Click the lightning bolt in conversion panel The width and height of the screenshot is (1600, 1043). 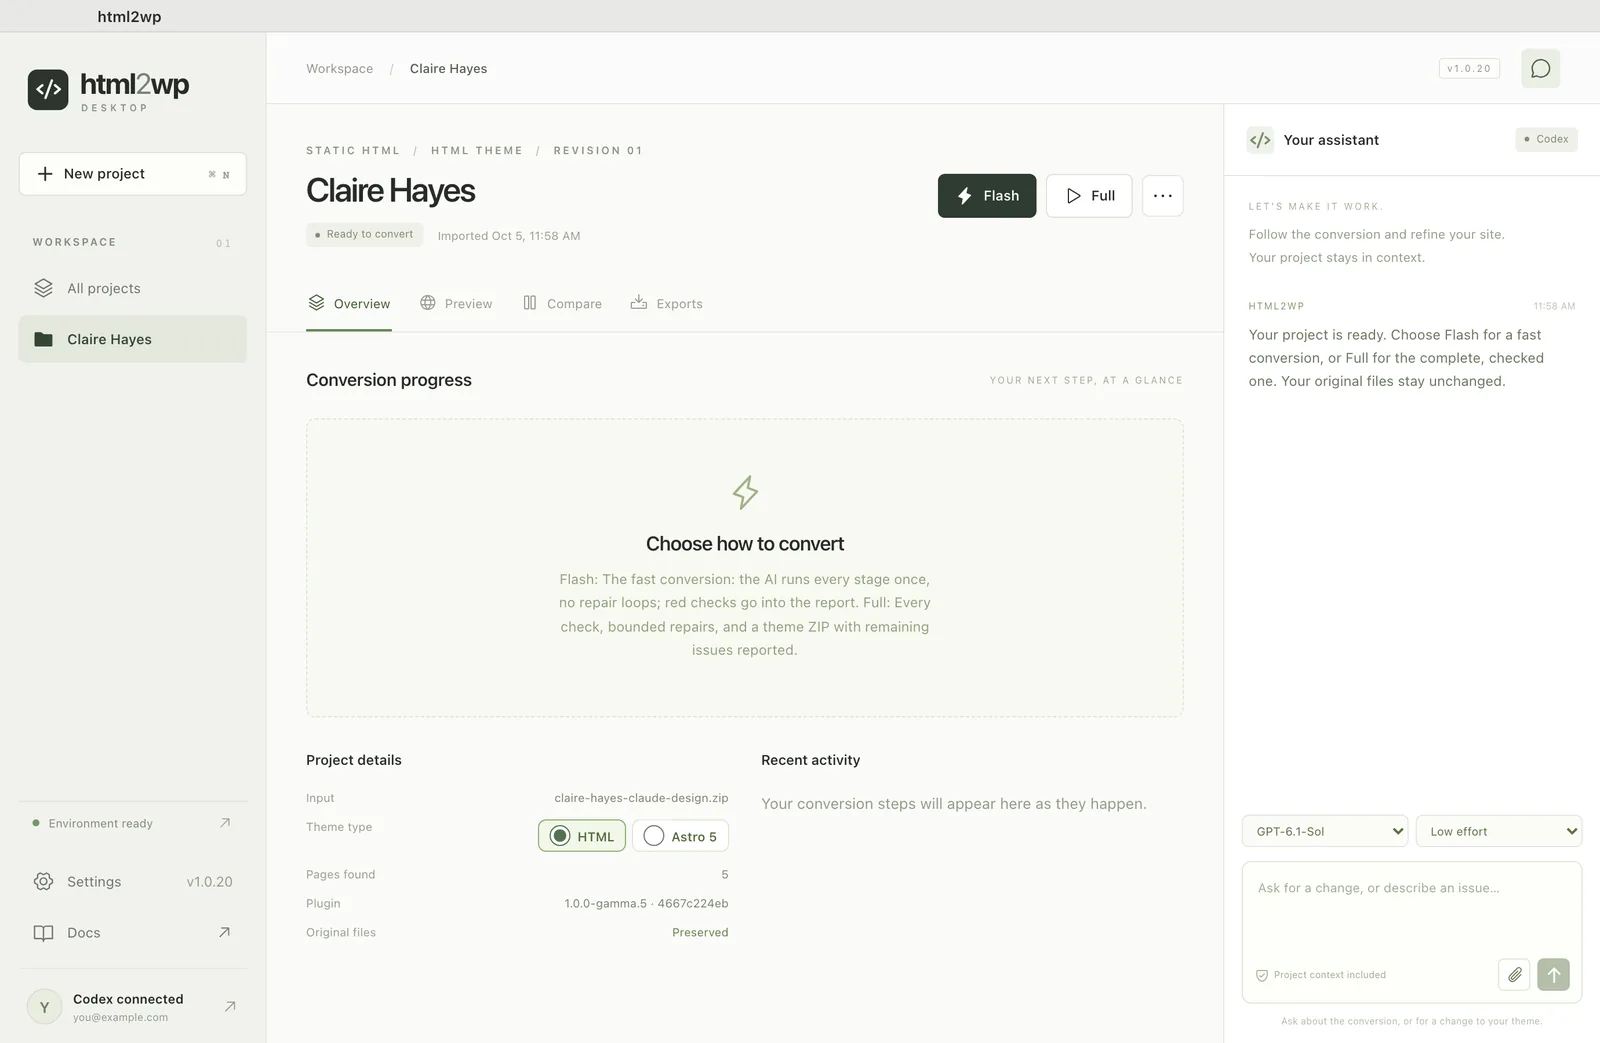point(745,492)
